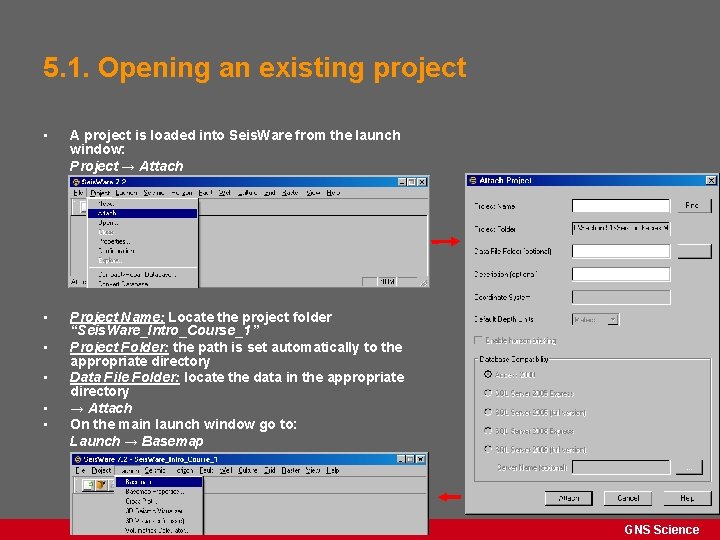Enable the horizon tracking checkbox
720x540 pixels.
(478, 340)
